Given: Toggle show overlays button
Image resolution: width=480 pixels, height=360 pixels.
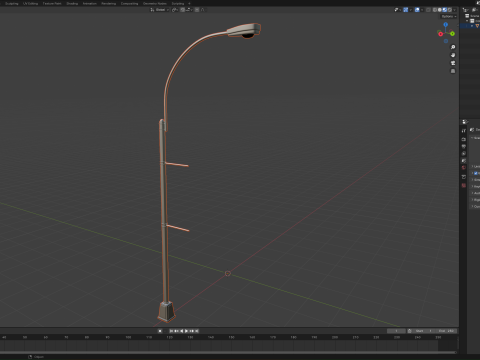Looking at the screenshot, I should click(x=417, y=10).
